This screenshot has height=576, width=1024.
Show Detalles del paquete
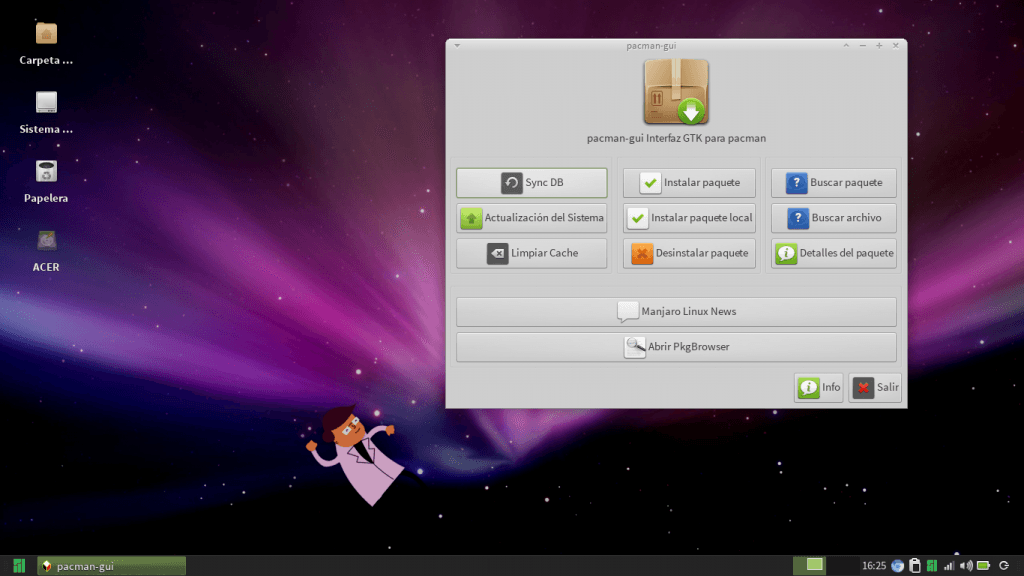833,253
